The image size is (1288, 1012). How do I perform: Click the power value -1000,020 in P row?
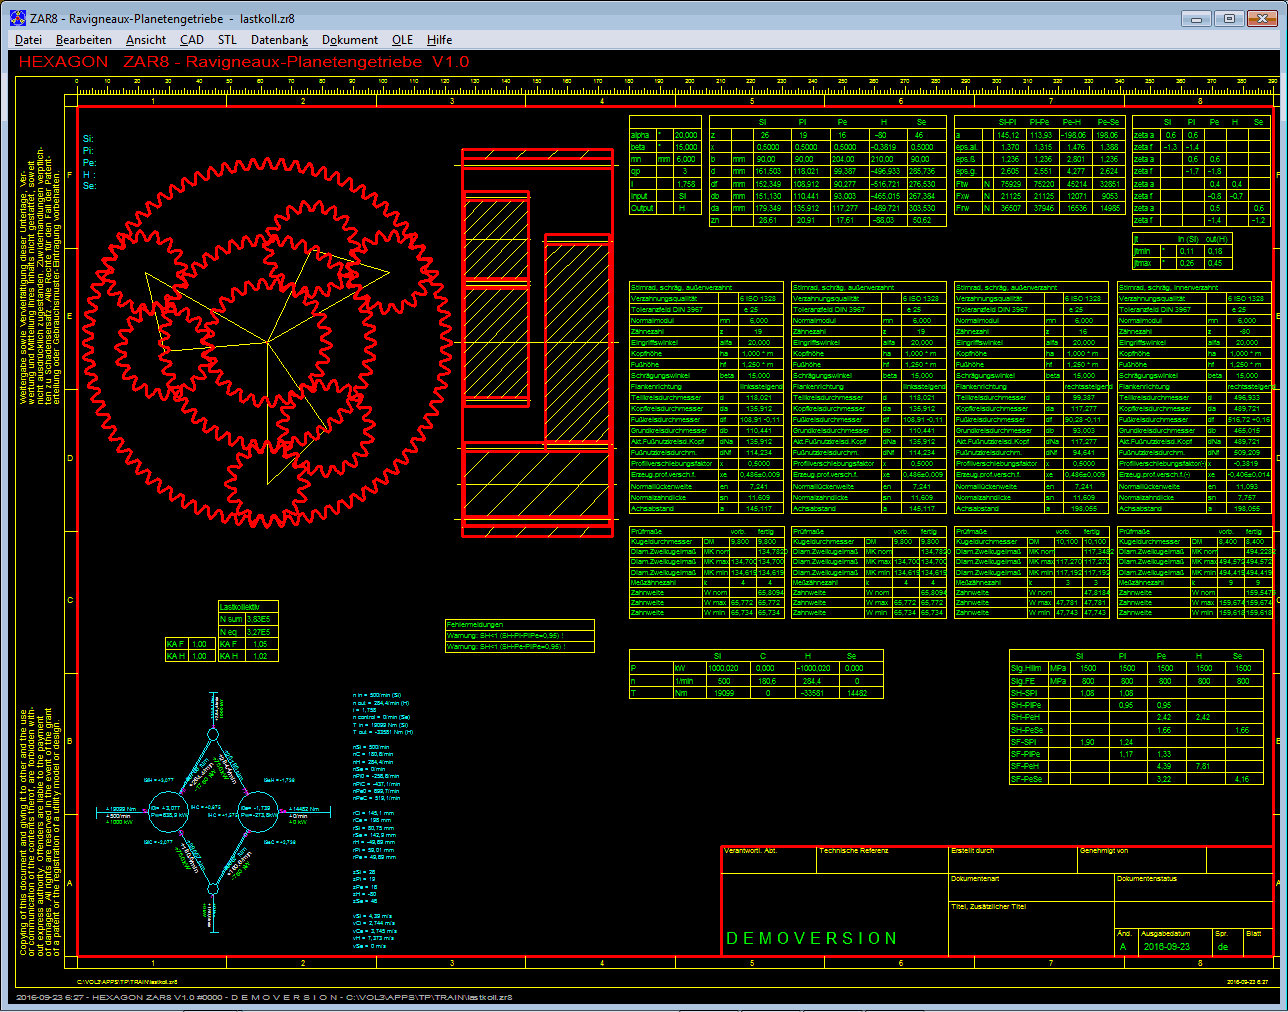coord(813,668)
